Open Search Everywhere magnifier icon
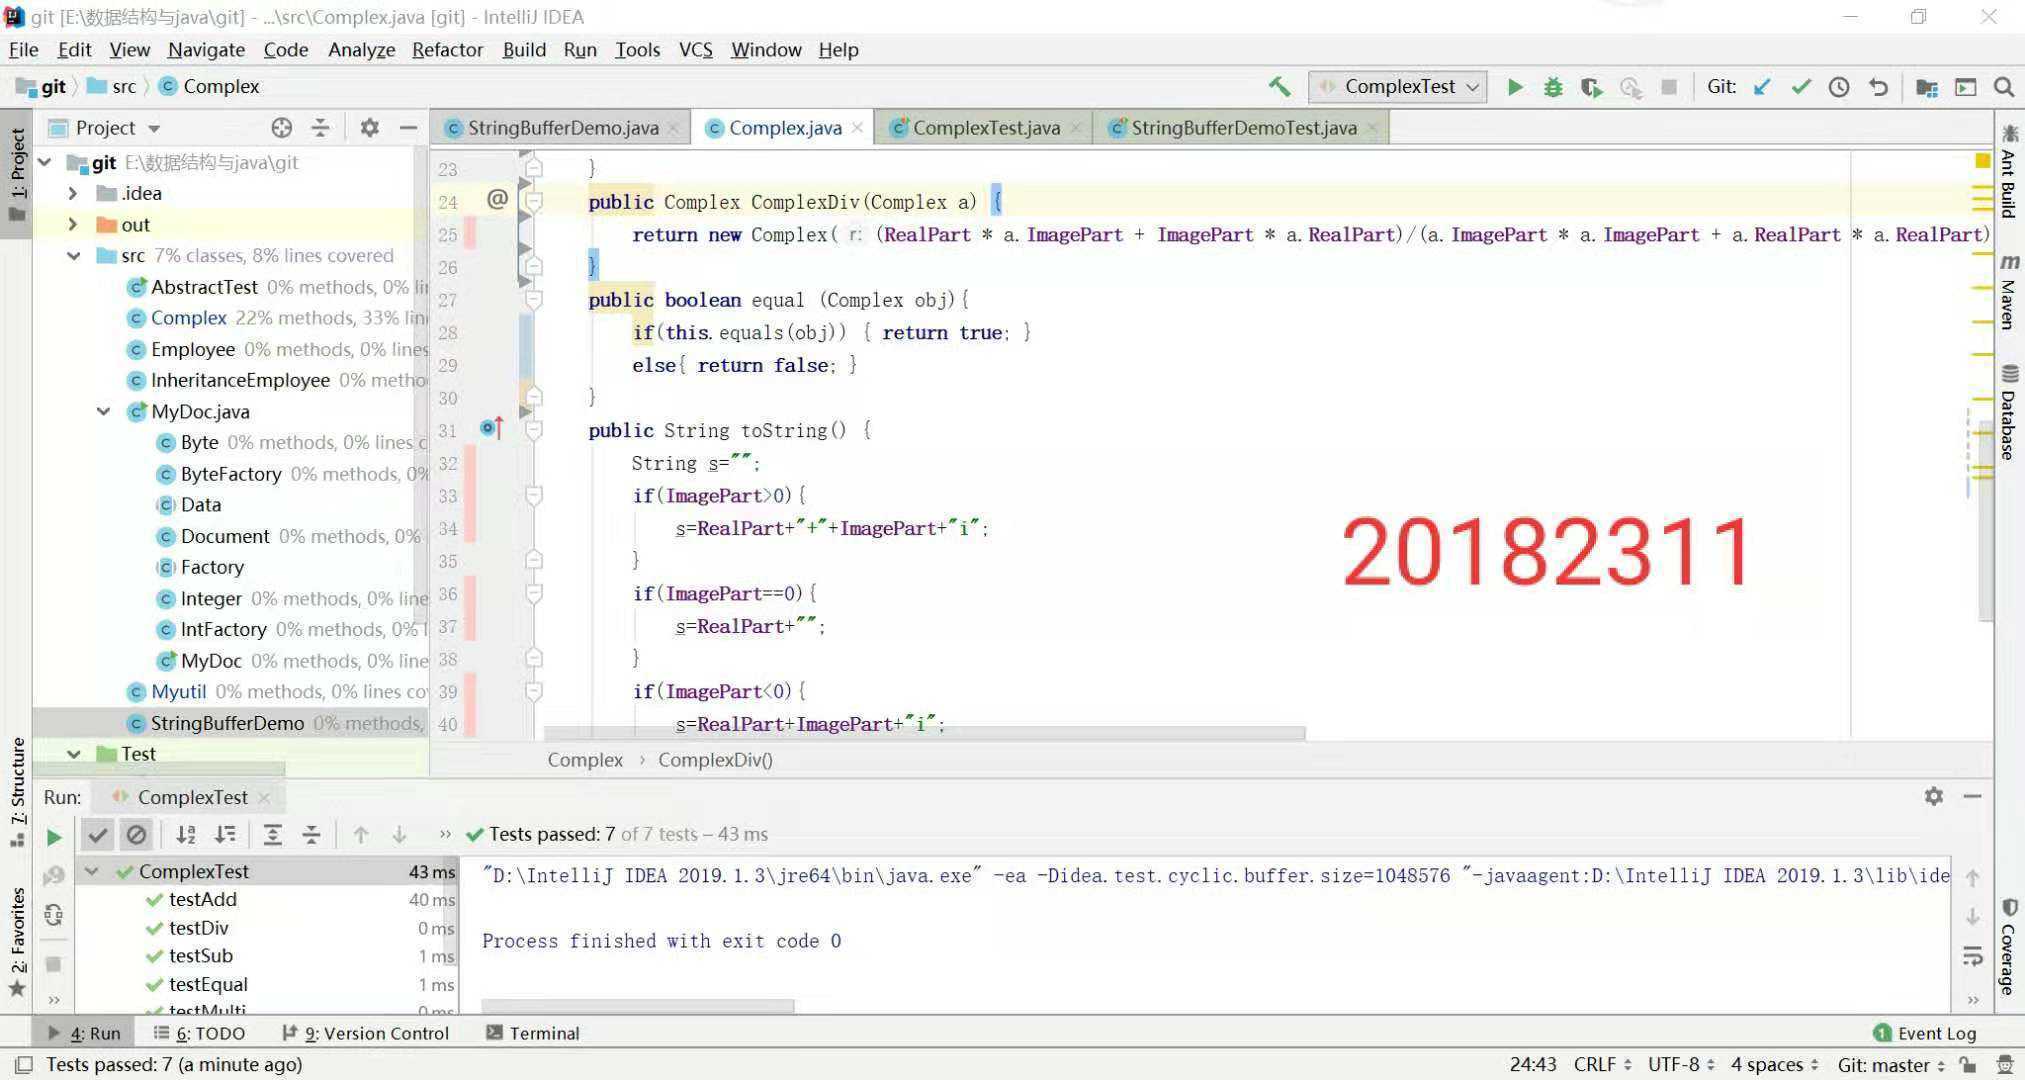The height and width of the screenshot is (1080, 2025). pos(2004,87)
